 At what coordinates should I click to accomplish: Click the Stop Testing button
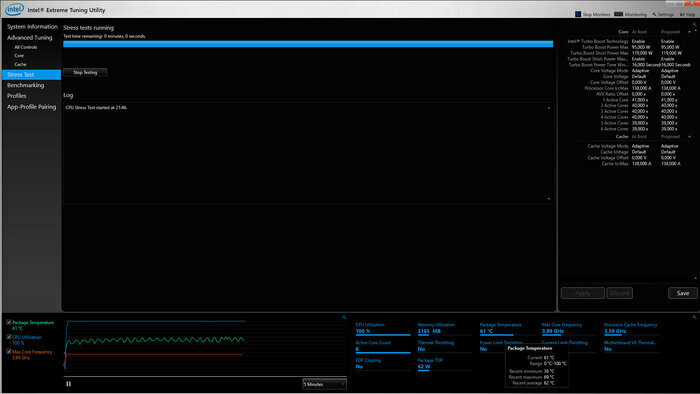coord(85,72)
